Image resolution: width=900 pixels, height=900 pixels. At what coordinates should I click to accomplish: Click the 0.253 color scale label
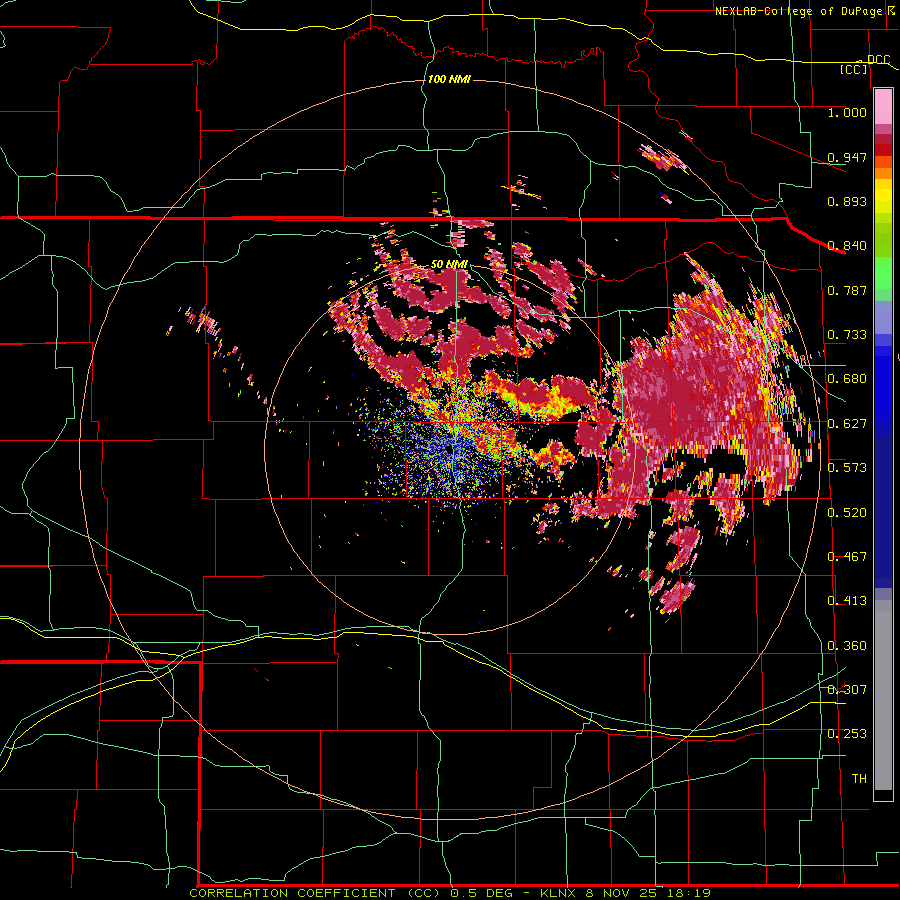coord(847,734)
